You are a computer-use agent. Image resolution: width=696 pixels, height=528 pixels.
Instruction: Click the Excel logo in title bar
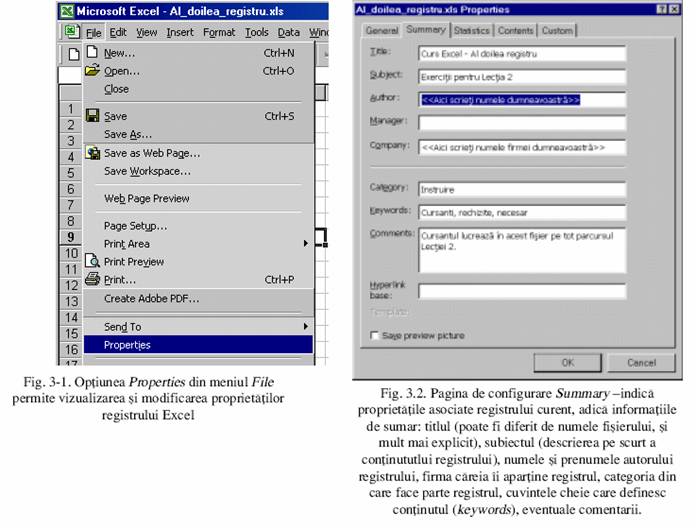click(67, 11)
